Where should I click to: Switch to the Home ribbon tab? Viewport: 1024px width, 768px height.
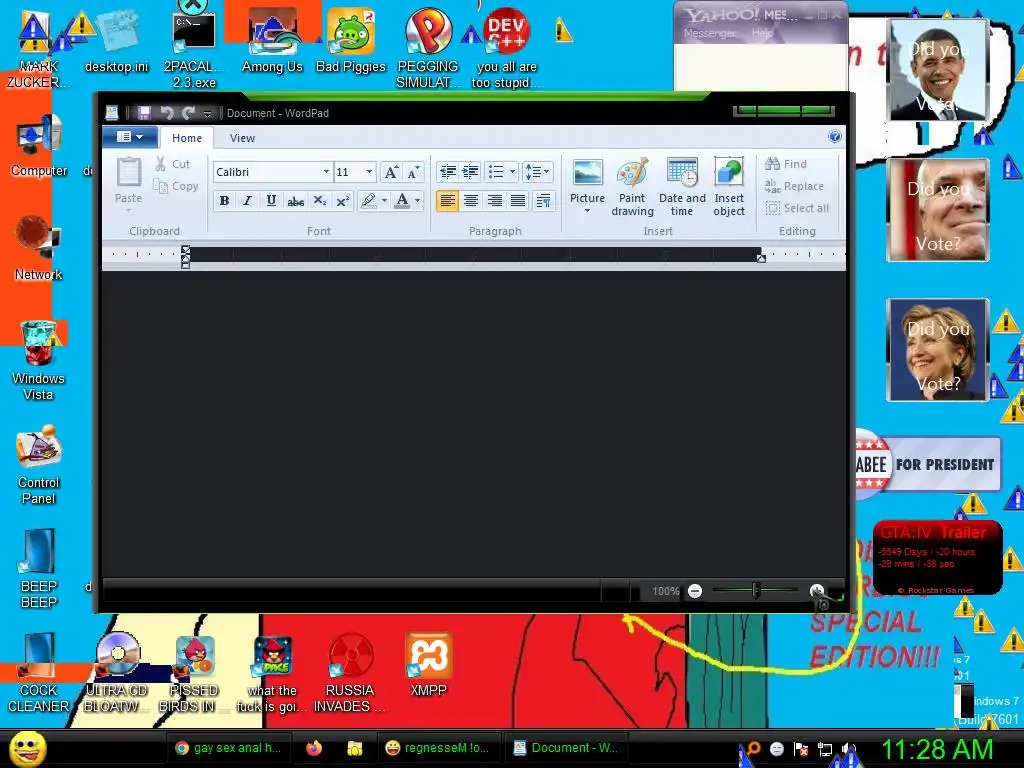pyautogui.click(x=187, y=138)
